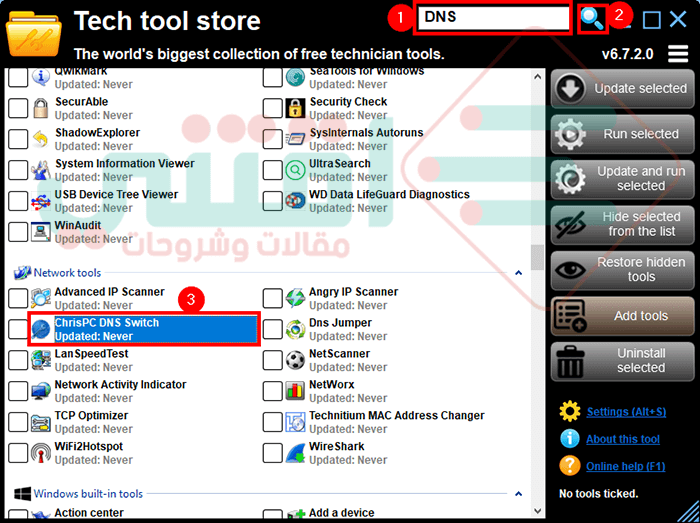The image size is (700, 523).
Task: Tick the TCP Optimizer checkbox
Action: (x=18, y=422)
